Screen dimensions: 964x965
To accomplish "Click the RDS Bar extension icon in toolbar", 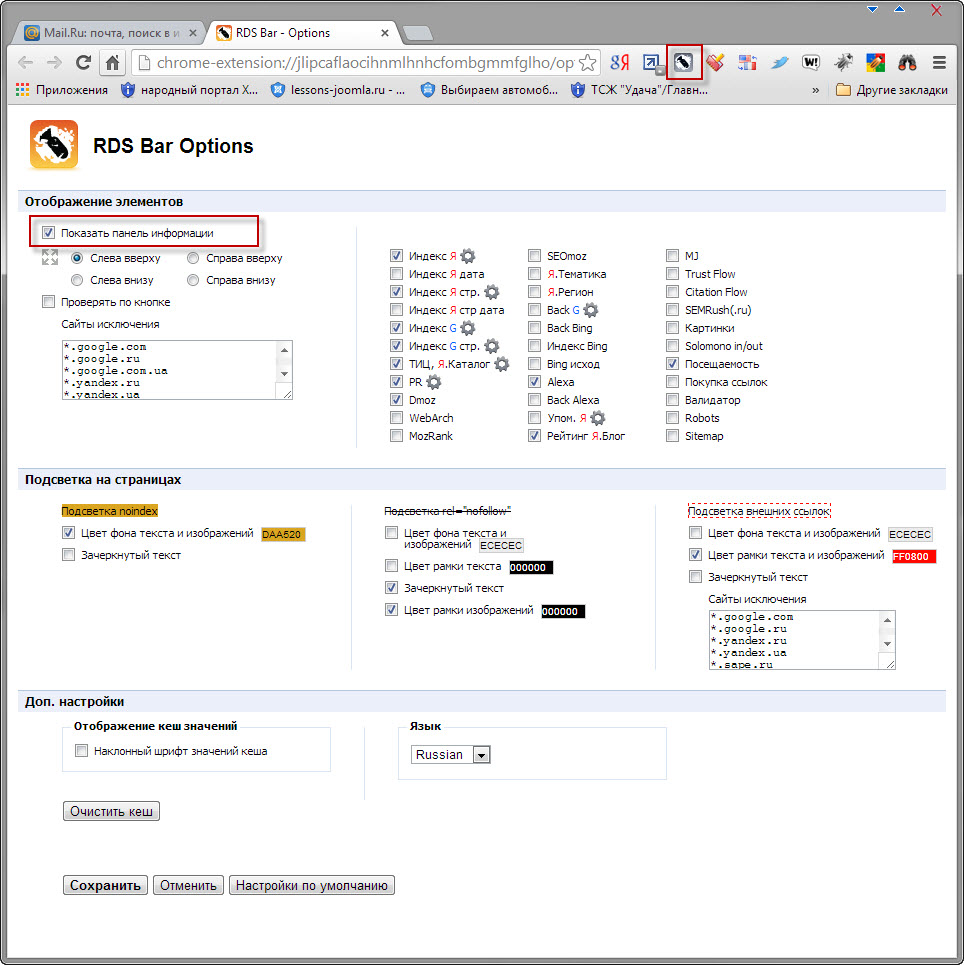I will click(683, 62).
